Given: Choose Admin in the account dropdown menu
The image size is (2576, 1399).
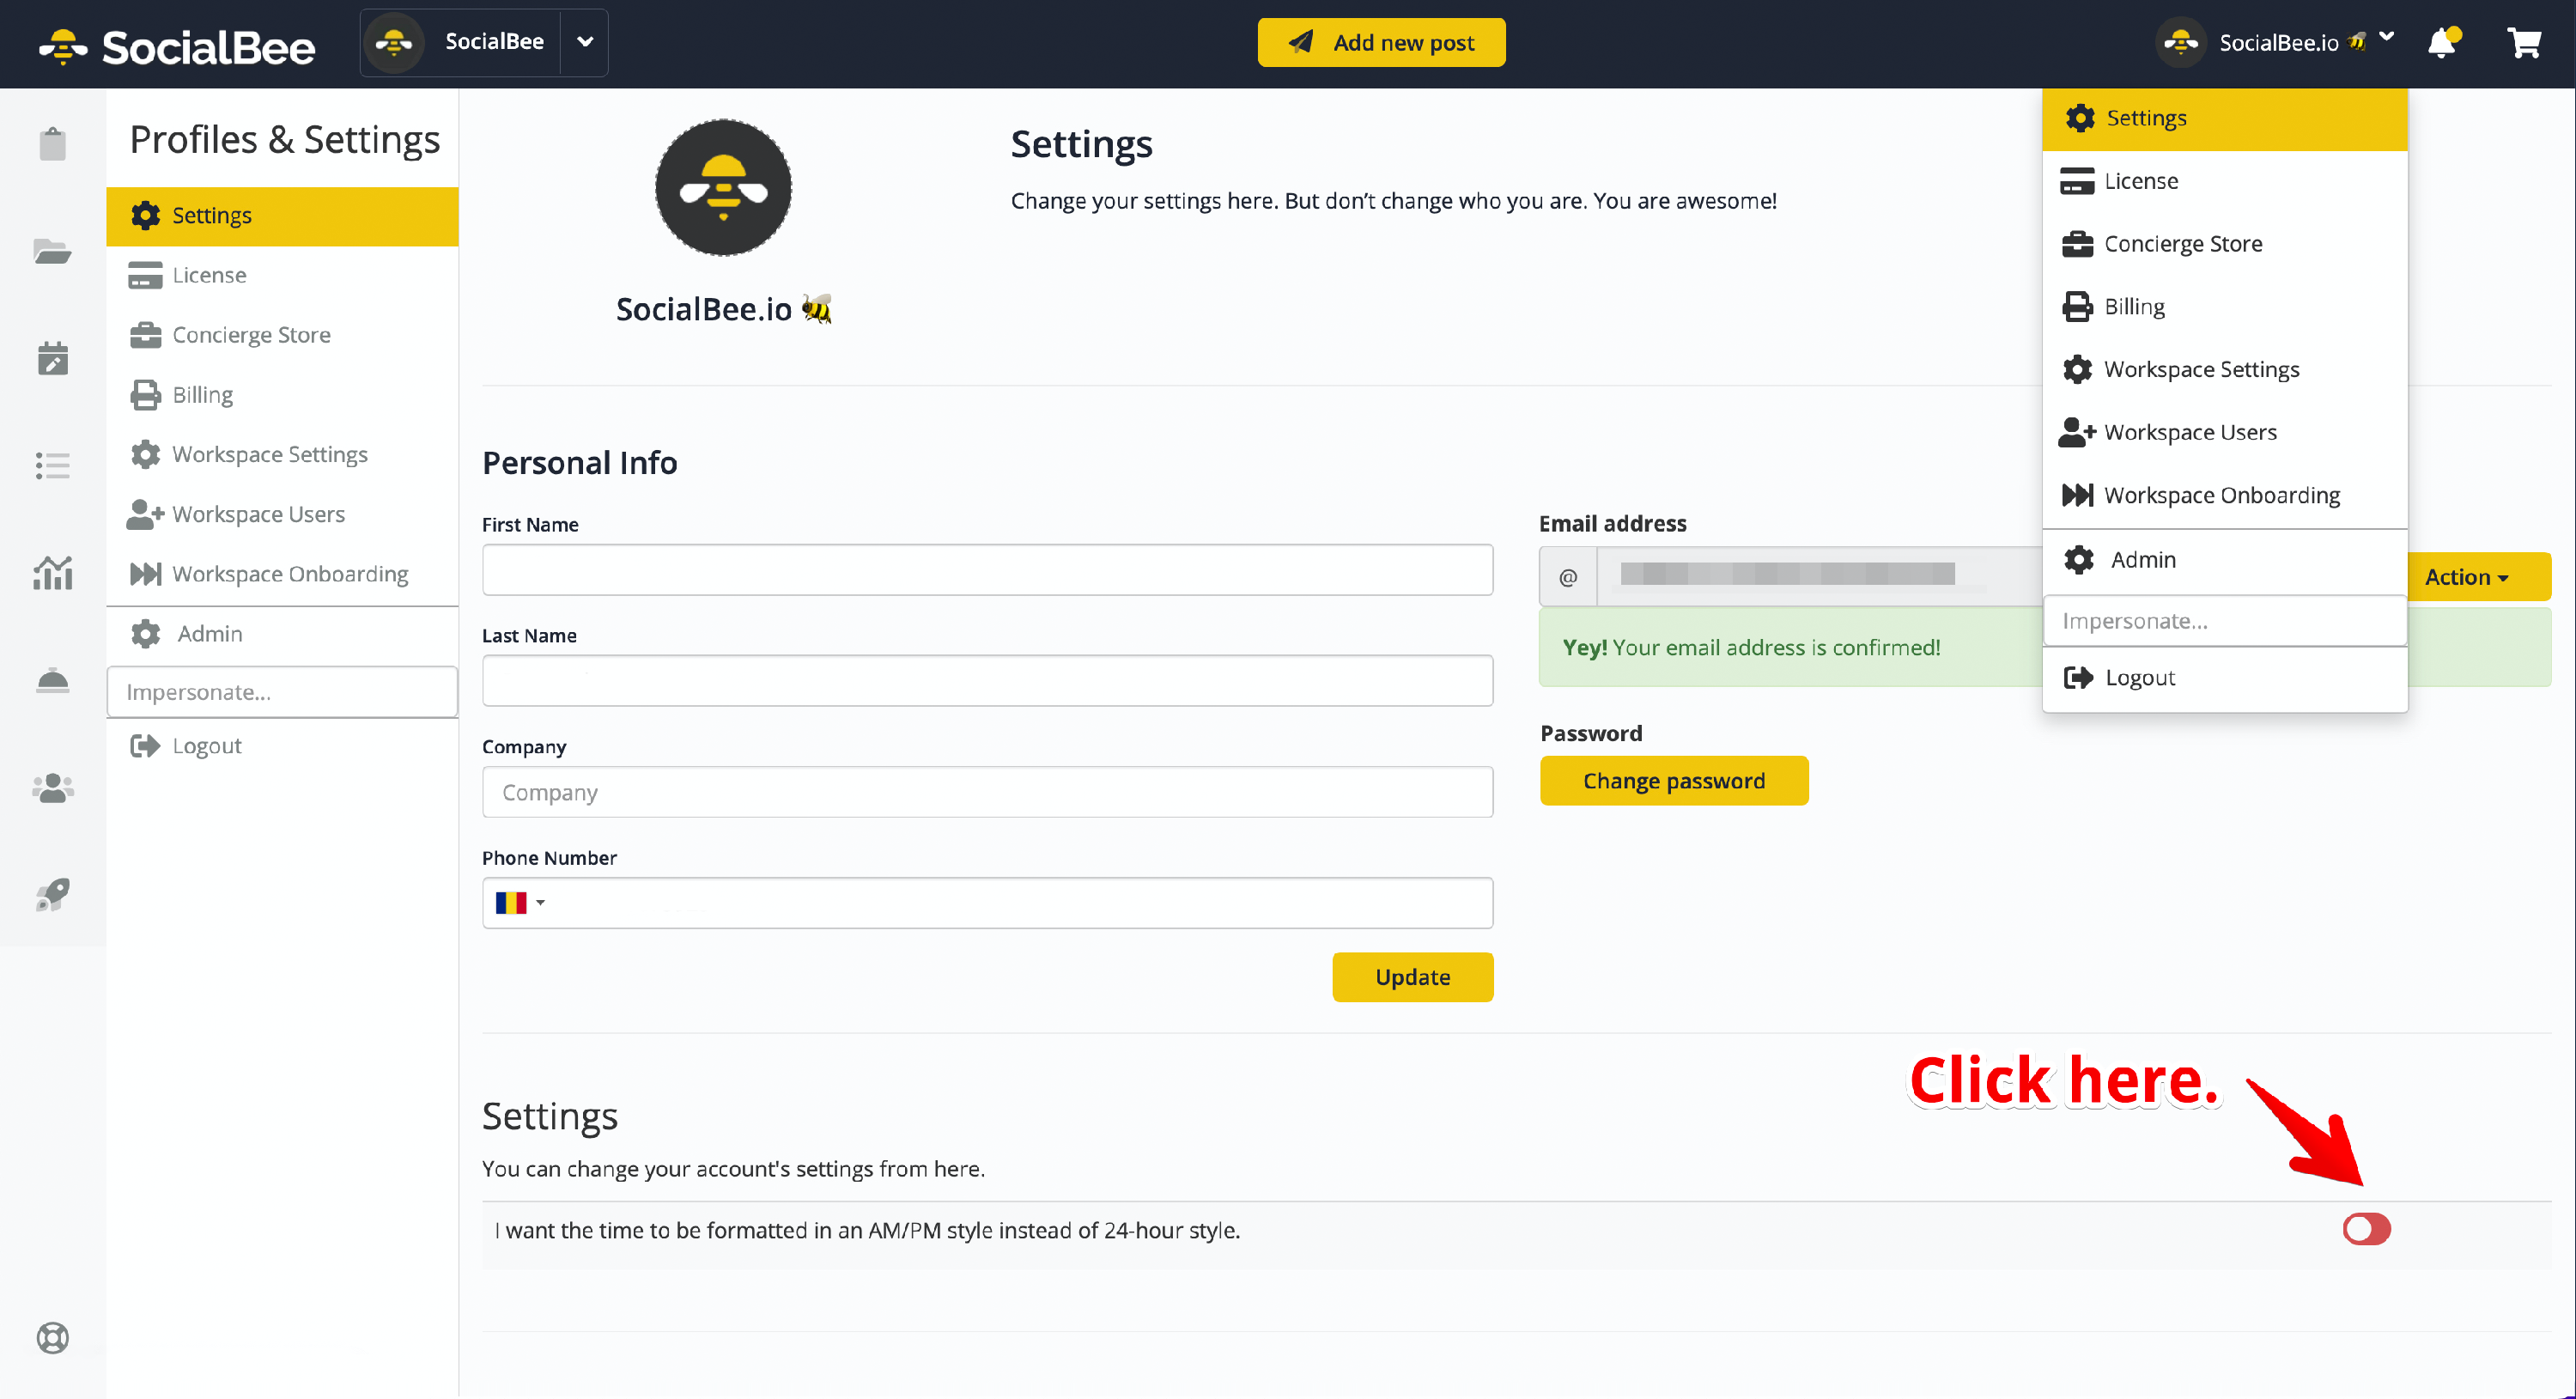Looking at the screenshot, I should 2224,560.
